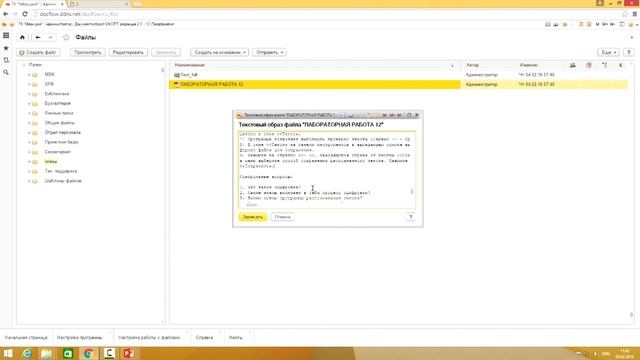
Task: Expand the MDK folder in the tree
Action: [x=29, y=75]
